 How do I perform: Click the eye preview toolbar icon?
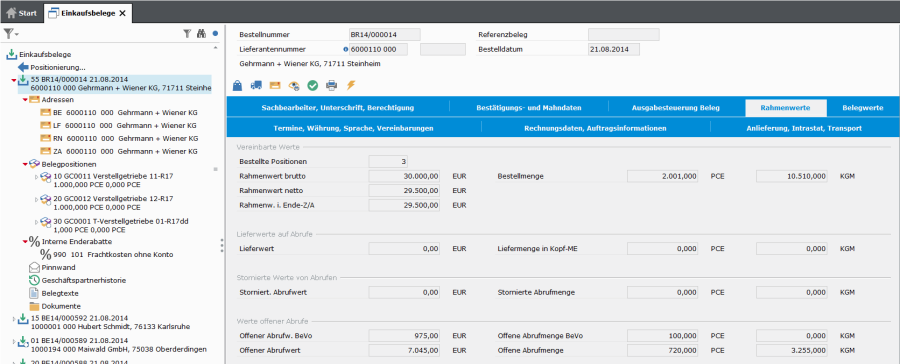[x=294, y=86]
